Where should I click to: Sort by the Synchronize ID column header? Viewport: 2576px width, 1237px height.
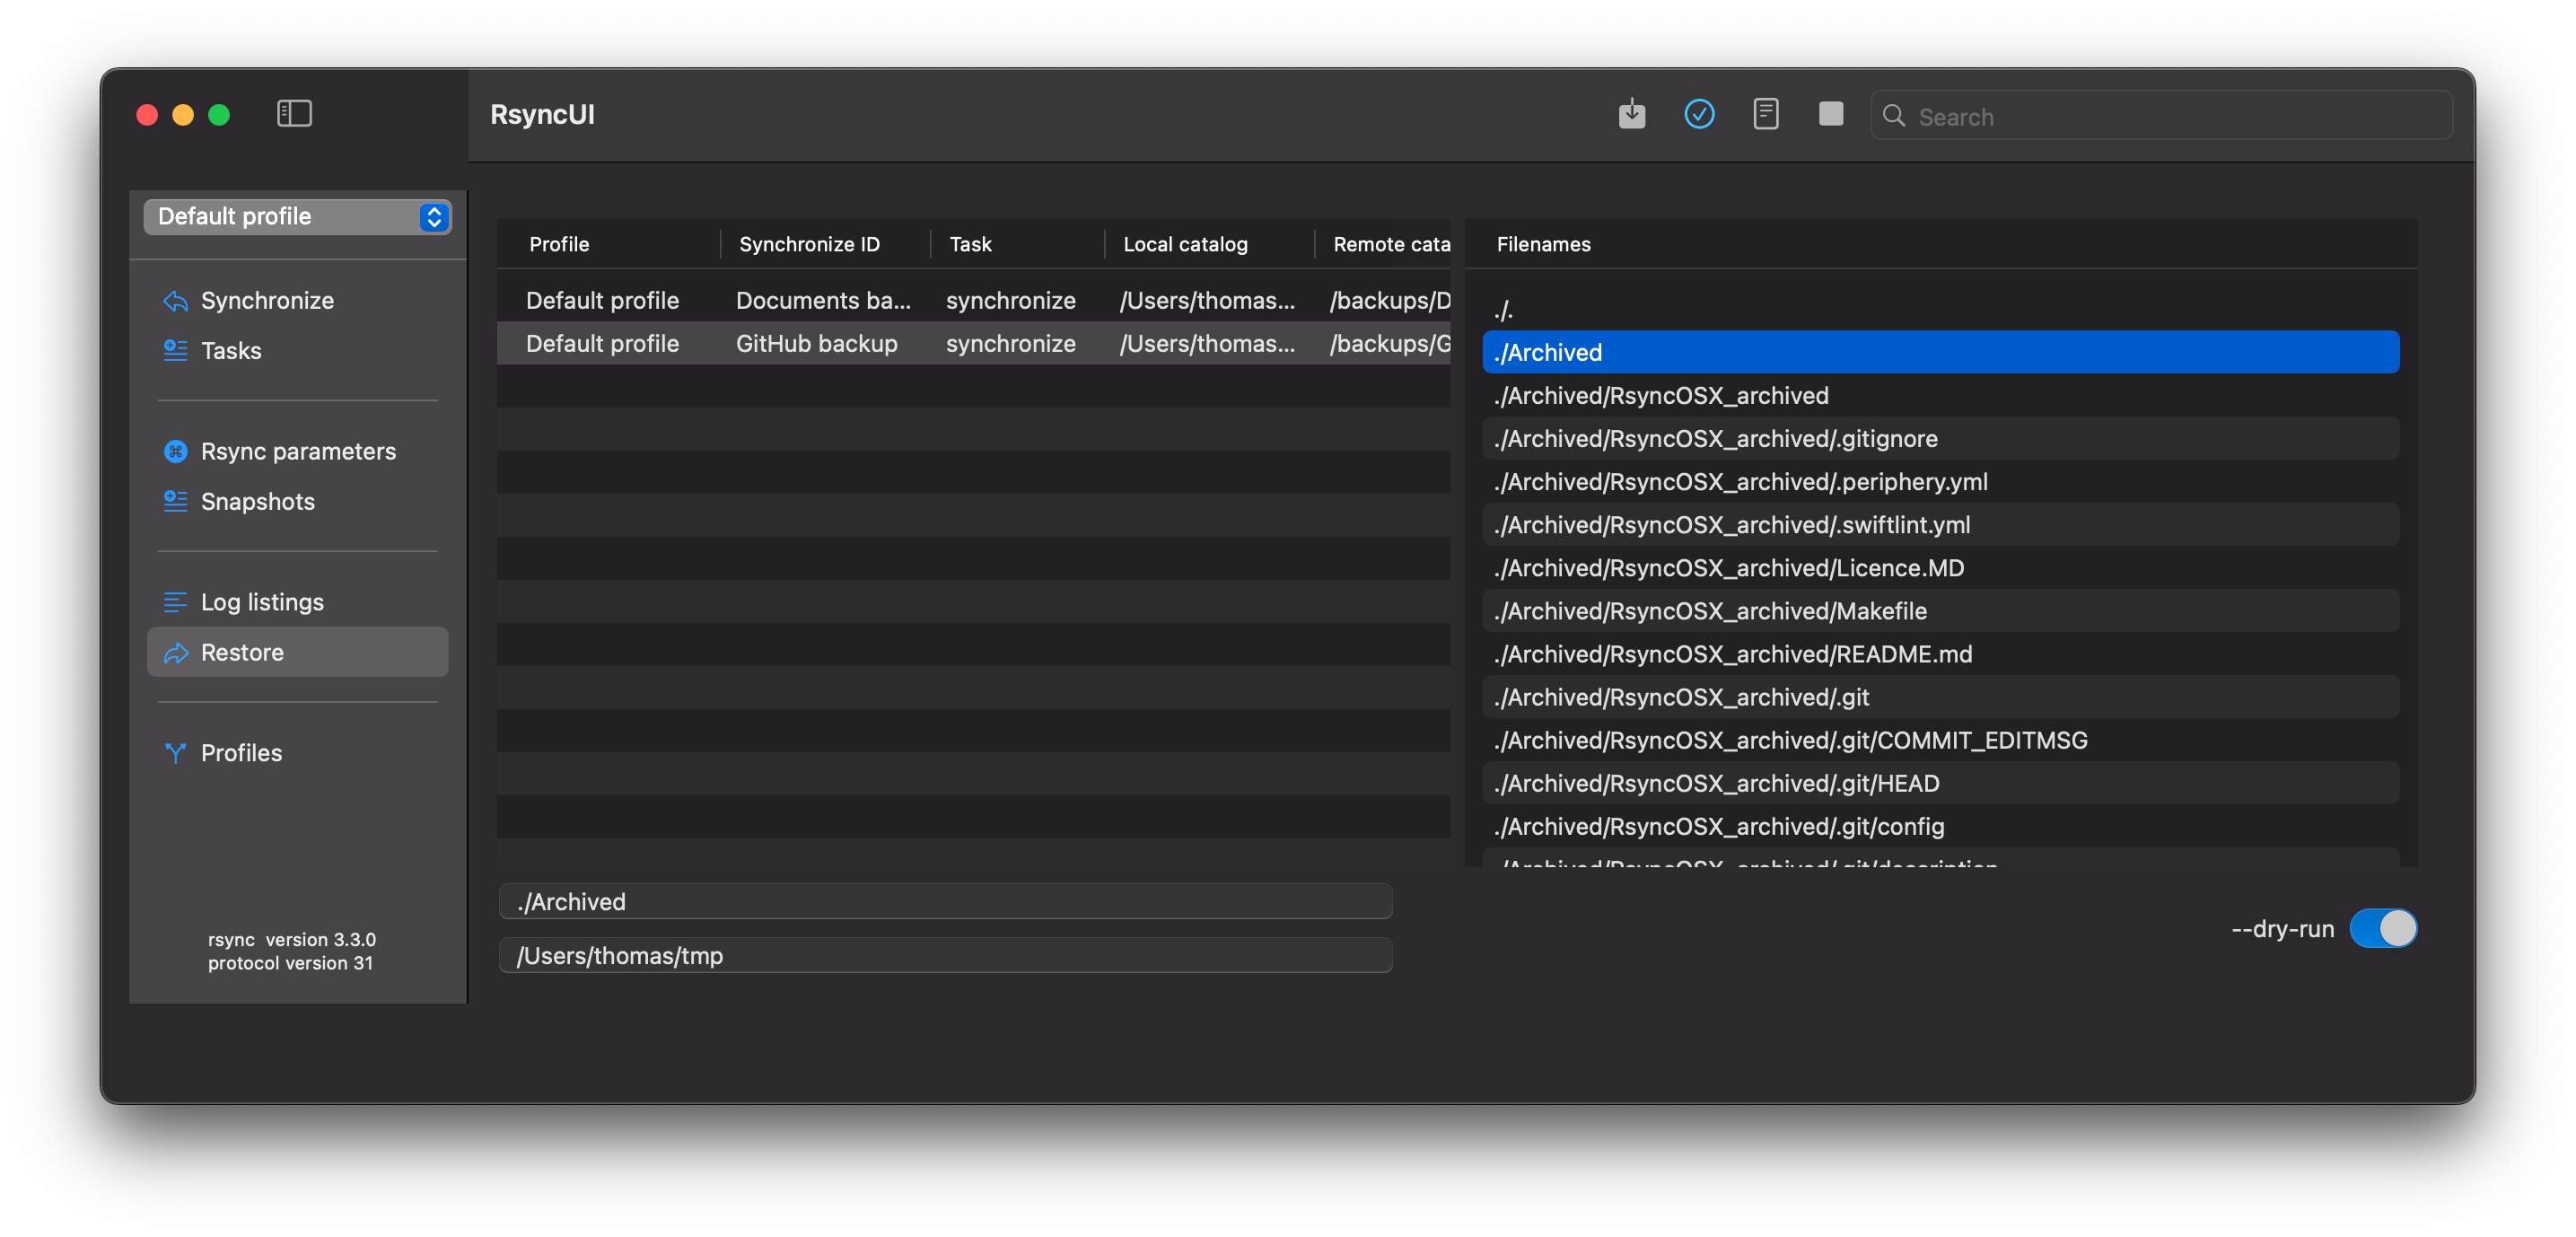click(809, 244)
